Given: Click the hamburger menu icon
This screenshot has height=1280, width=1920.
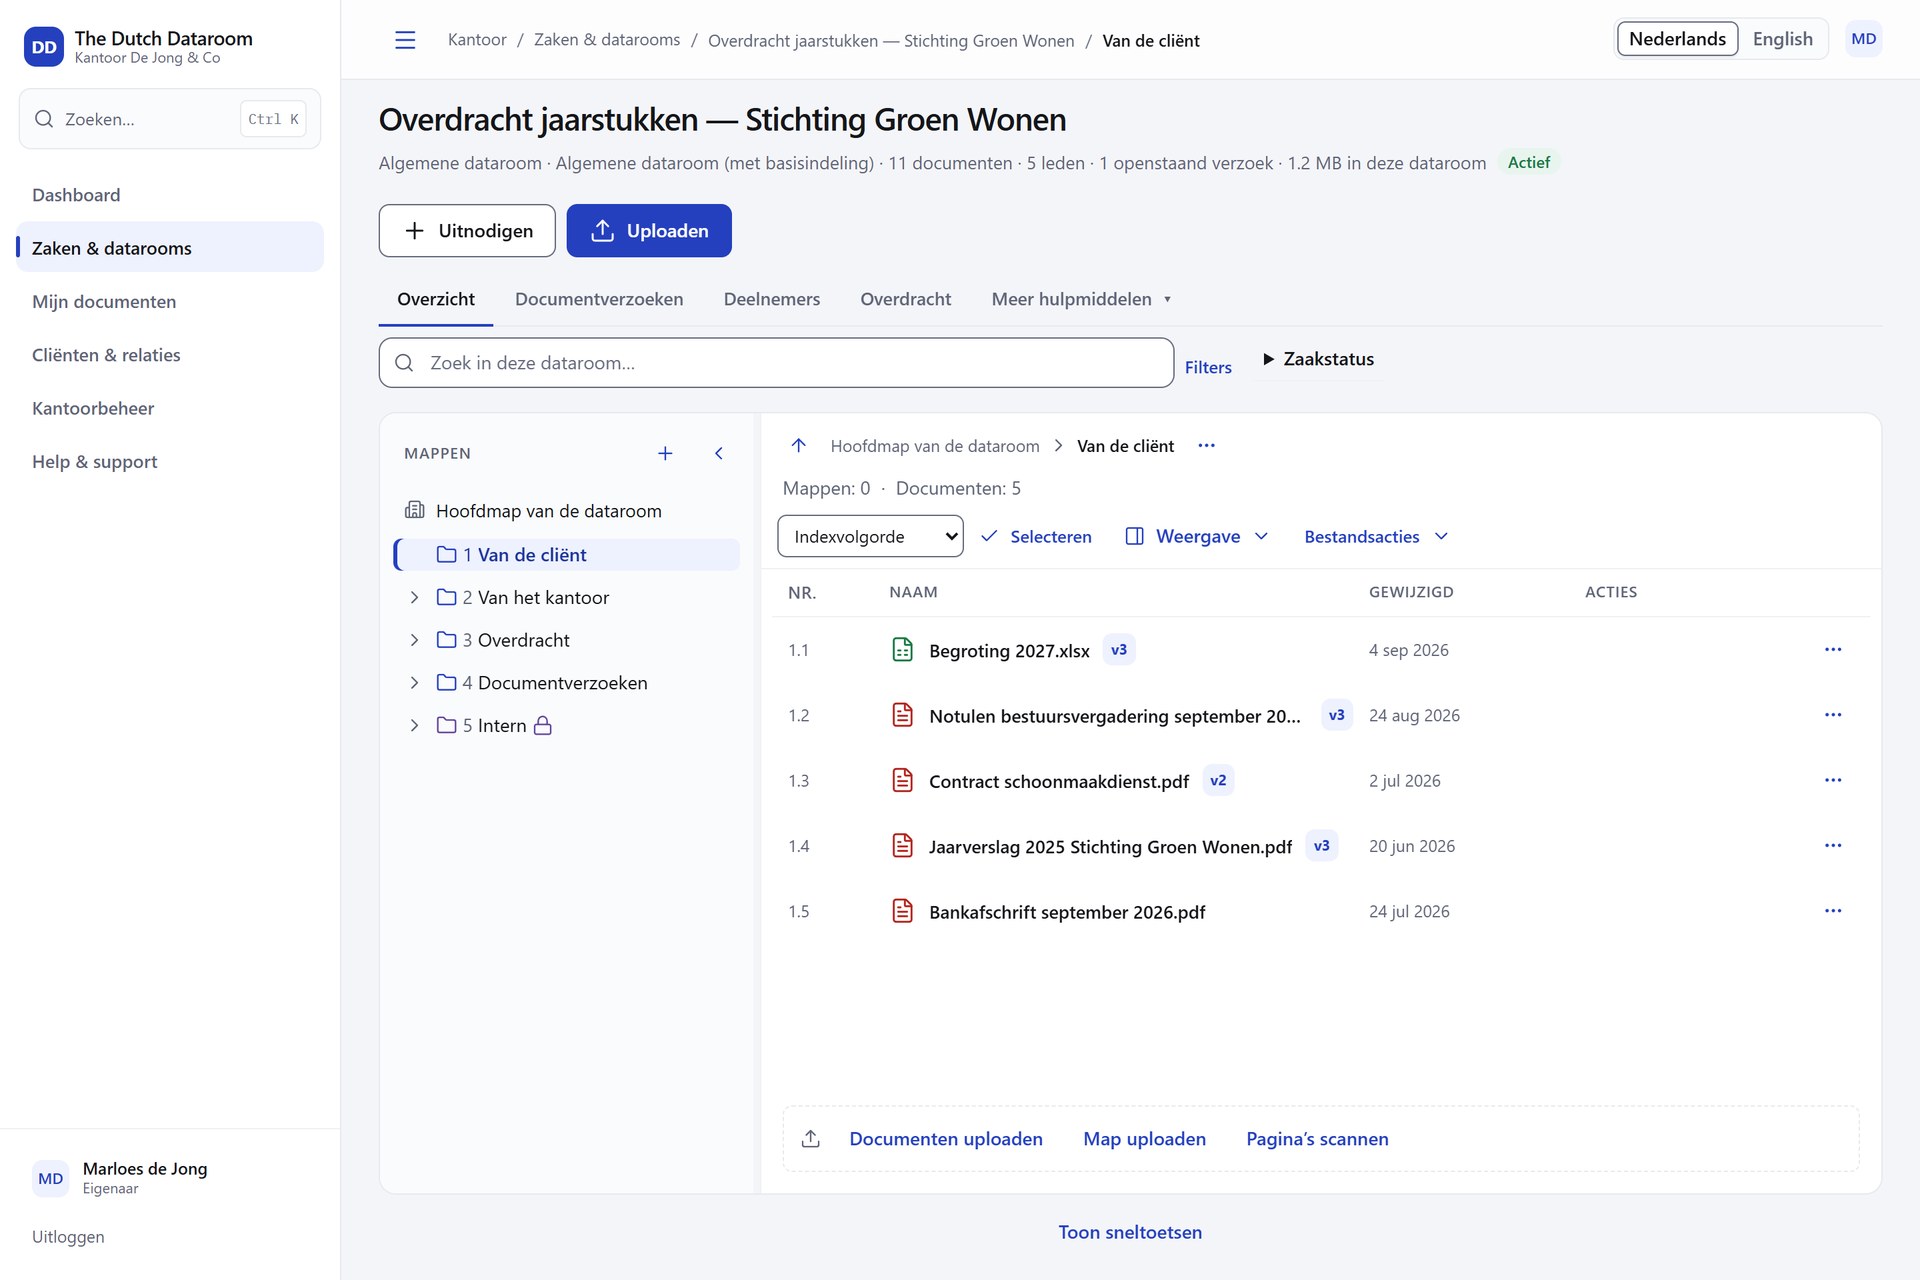Looking at the screenshot, I should click(405, 40).
